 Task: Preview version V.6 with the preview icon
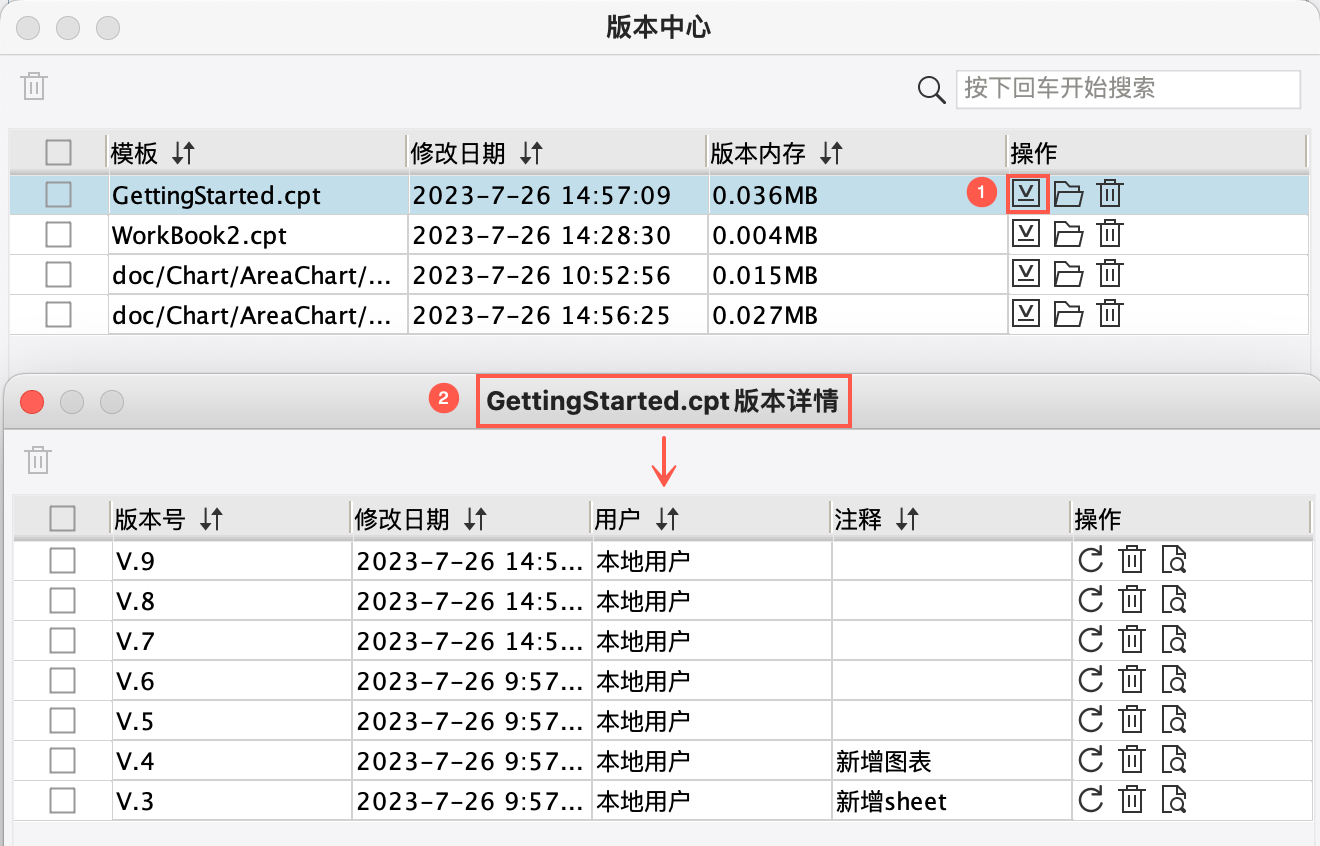click(x=1174, y=681)
